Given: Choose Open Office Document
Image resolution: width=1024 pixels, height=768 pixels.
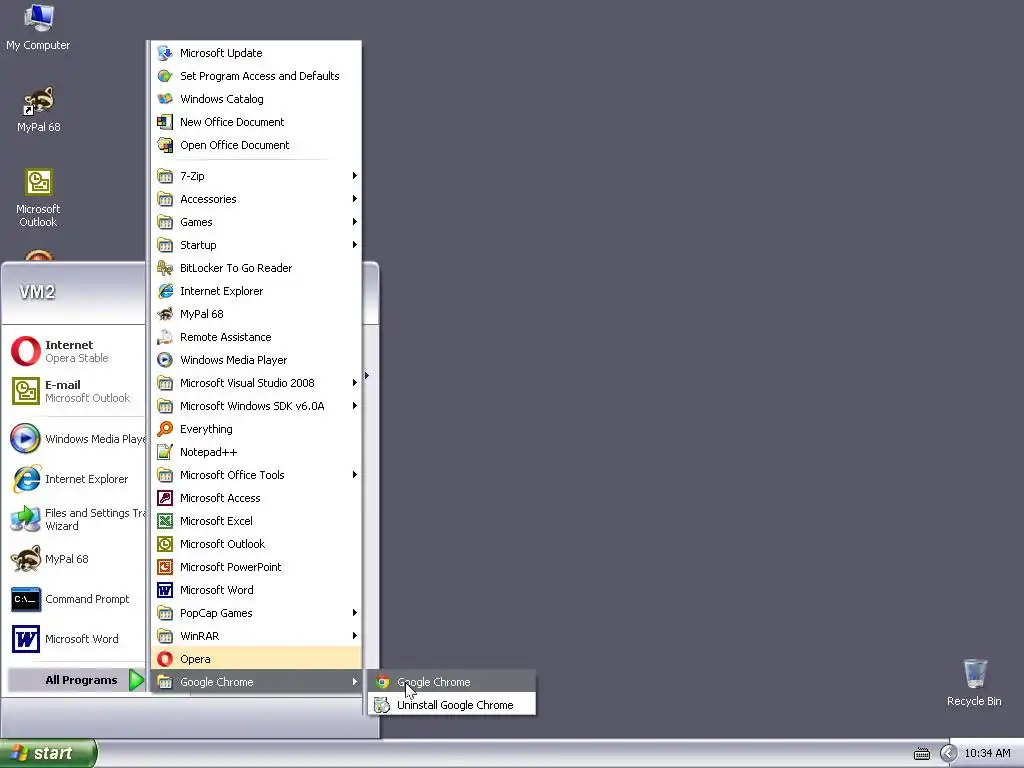Looking at the screenshot, I should point(256,145).
